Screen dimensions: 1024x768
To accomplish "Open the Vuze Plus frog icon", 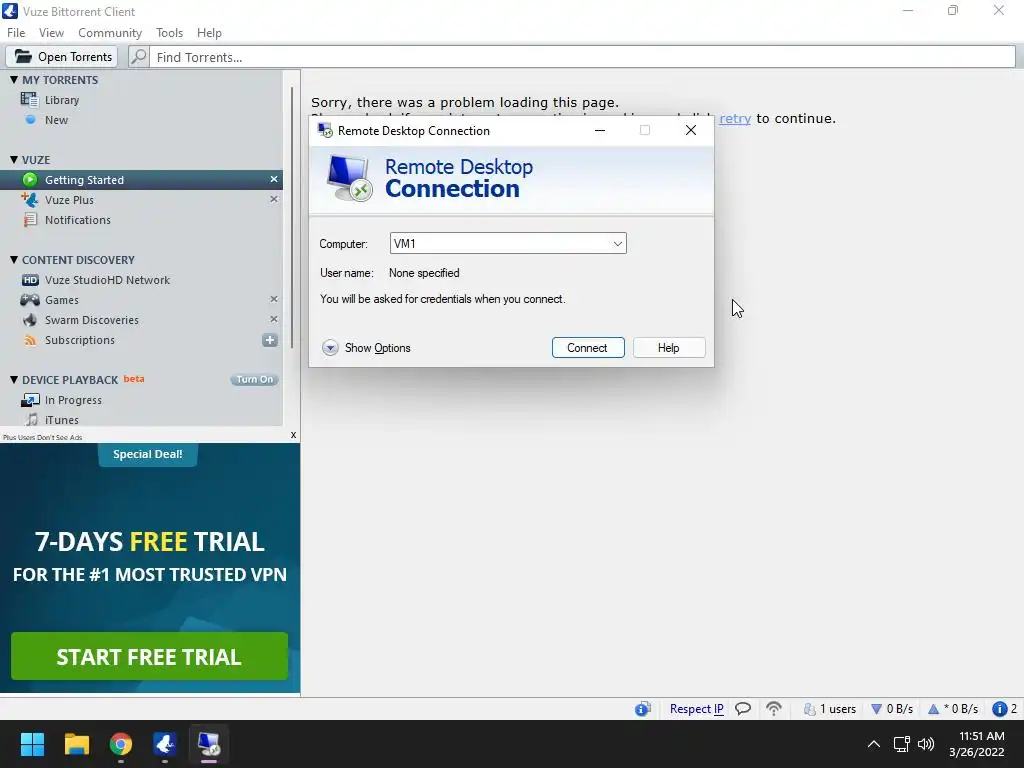I will pos(29,200).
